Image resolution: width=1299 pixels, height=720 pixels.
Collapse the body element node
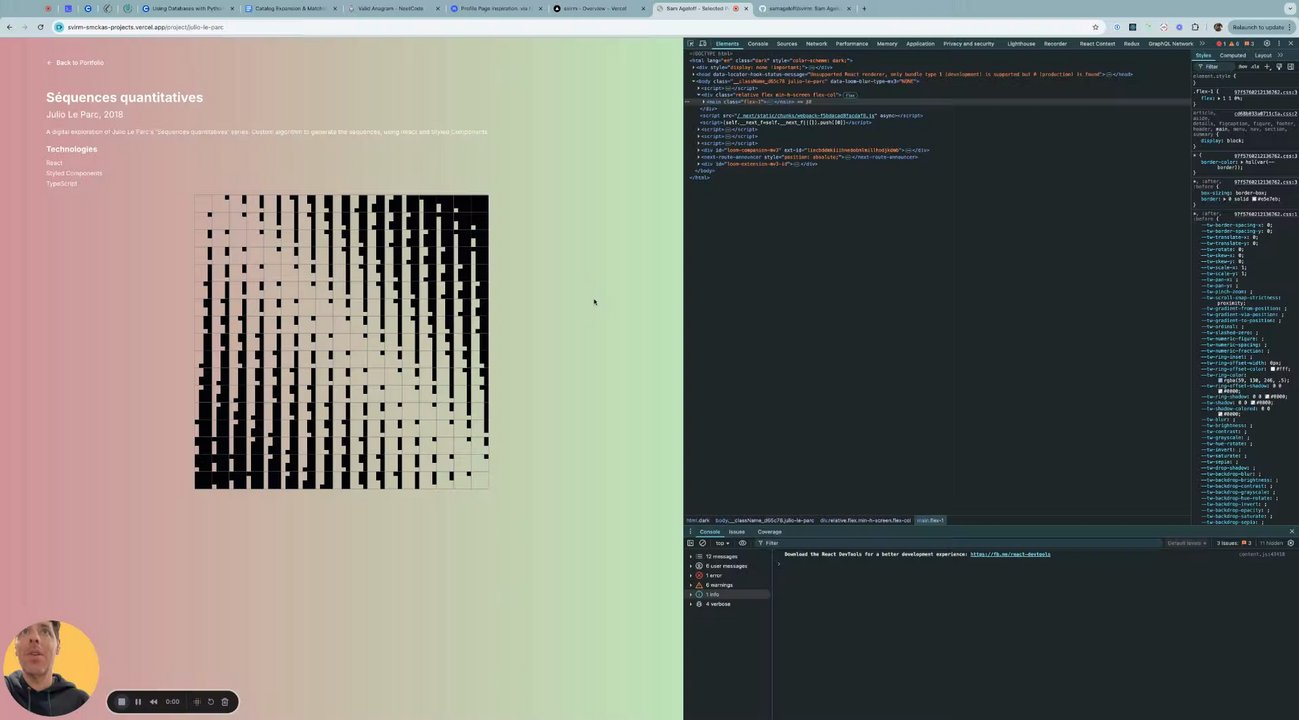coord(694,81)
